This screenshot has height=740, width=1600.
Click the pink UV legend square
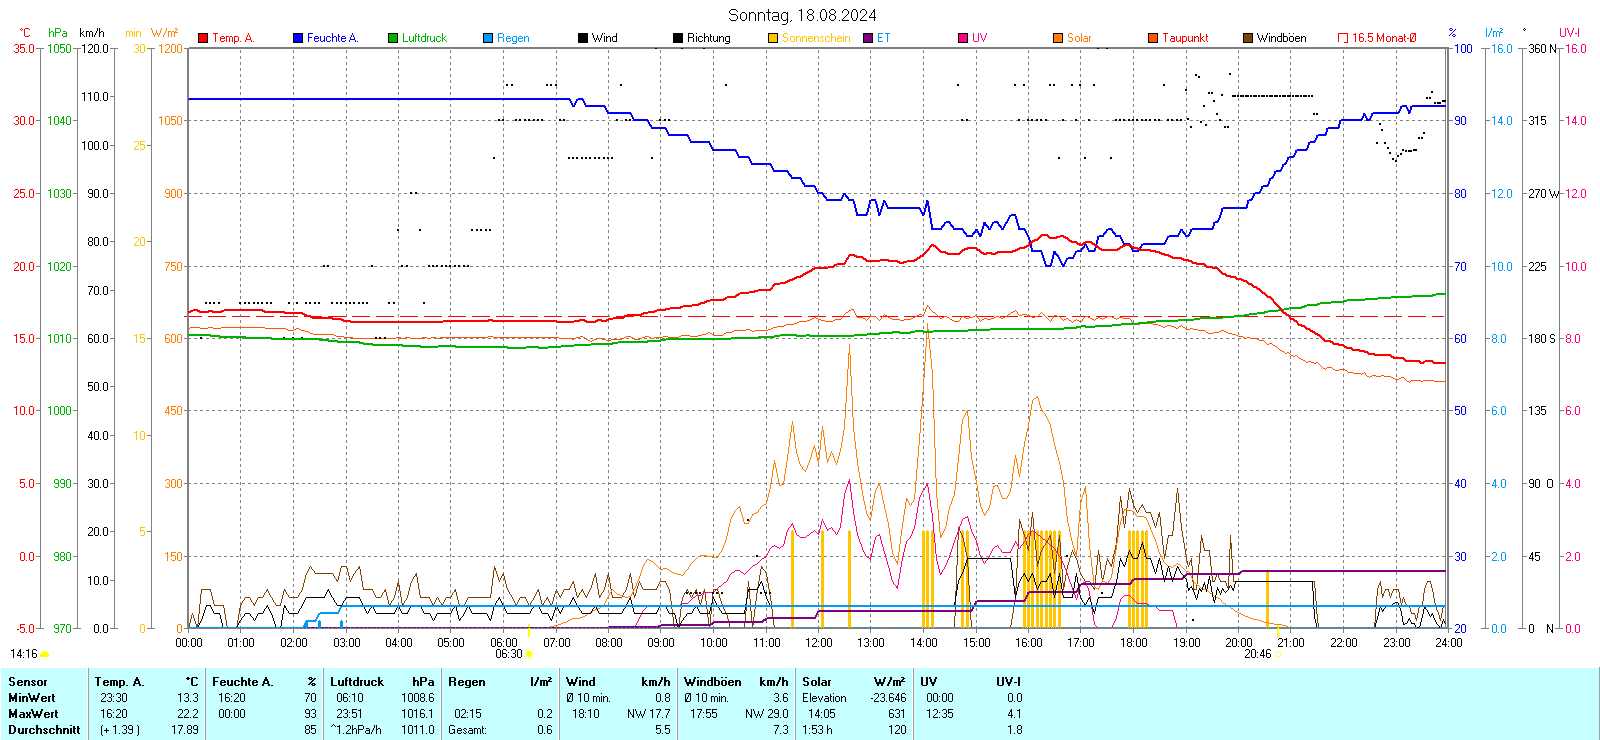click(963, 38)
